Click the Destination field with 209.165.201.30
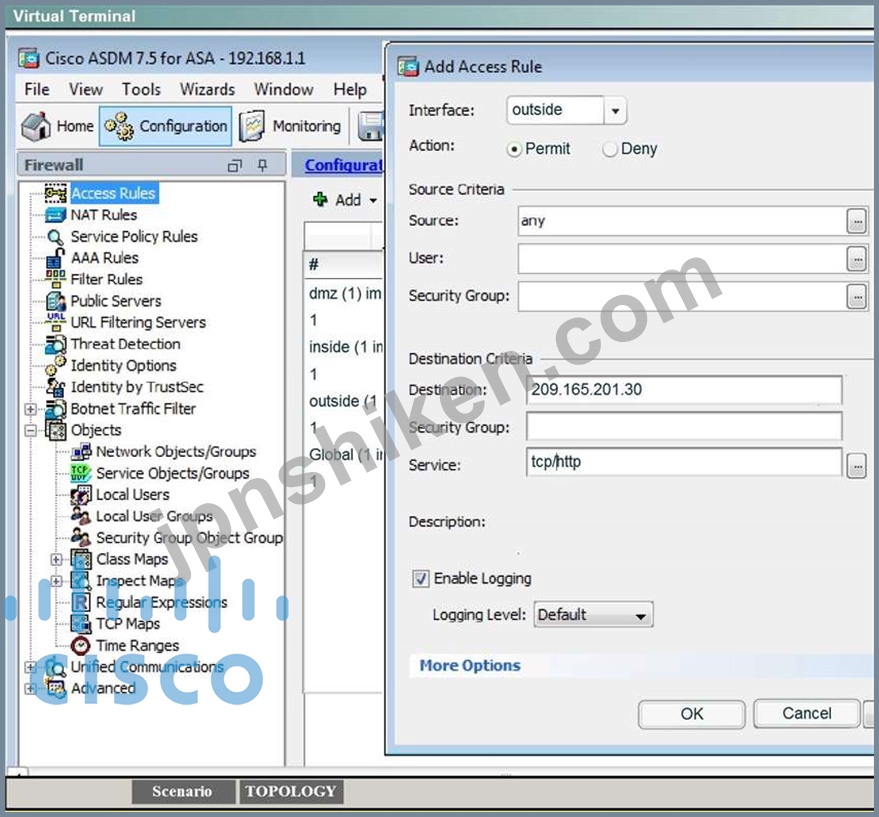This screenshot has width=879, height=817. pyautogui.click(x=684, y=390)
